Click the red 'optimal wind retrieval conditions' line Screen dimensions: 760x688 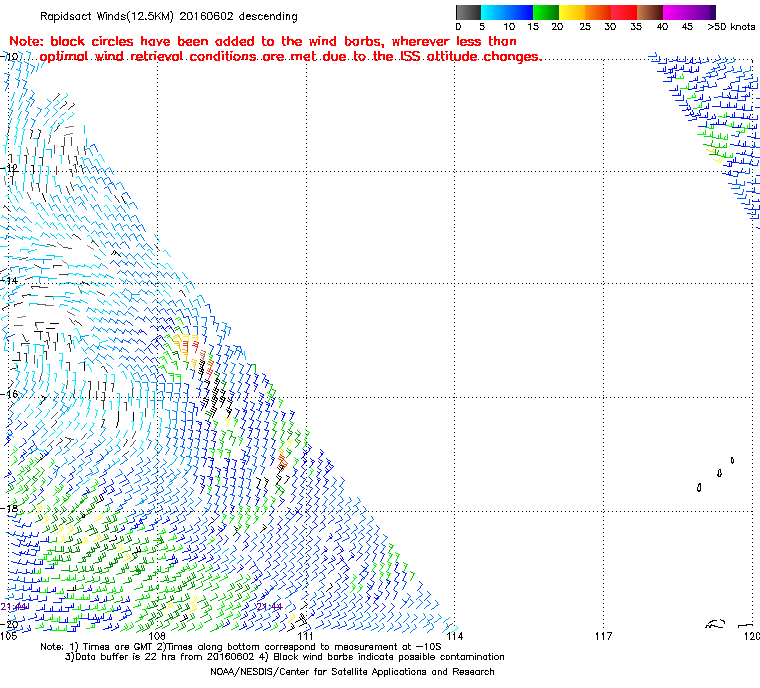(290, 57)
